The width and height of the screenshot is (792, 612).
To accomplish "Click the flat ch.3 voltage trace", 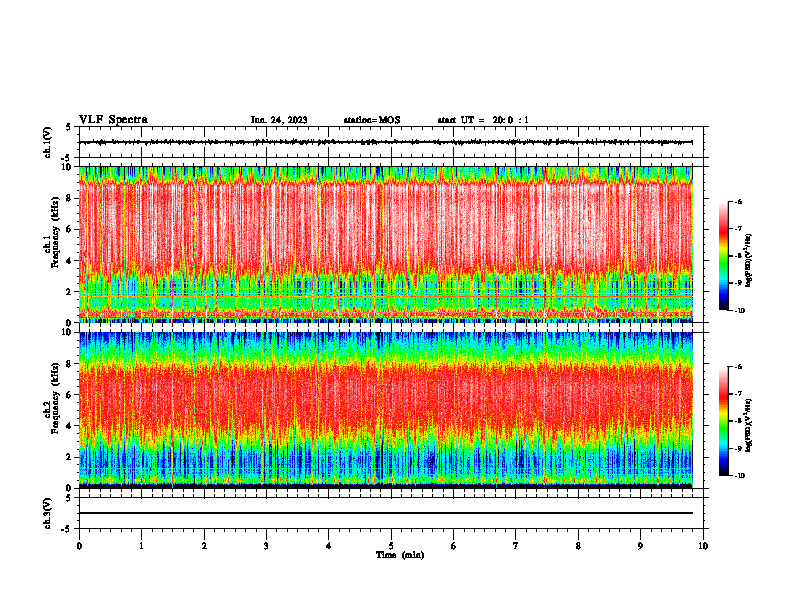I will (x=386, y=513).
